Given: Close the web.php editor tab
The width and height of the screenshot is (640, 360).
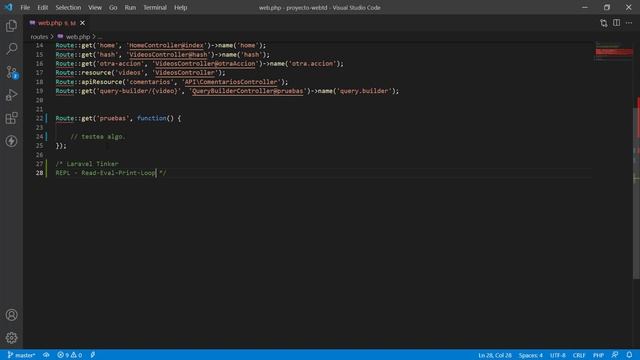Looking at the screenshot, I should click(x=82, y=23).
